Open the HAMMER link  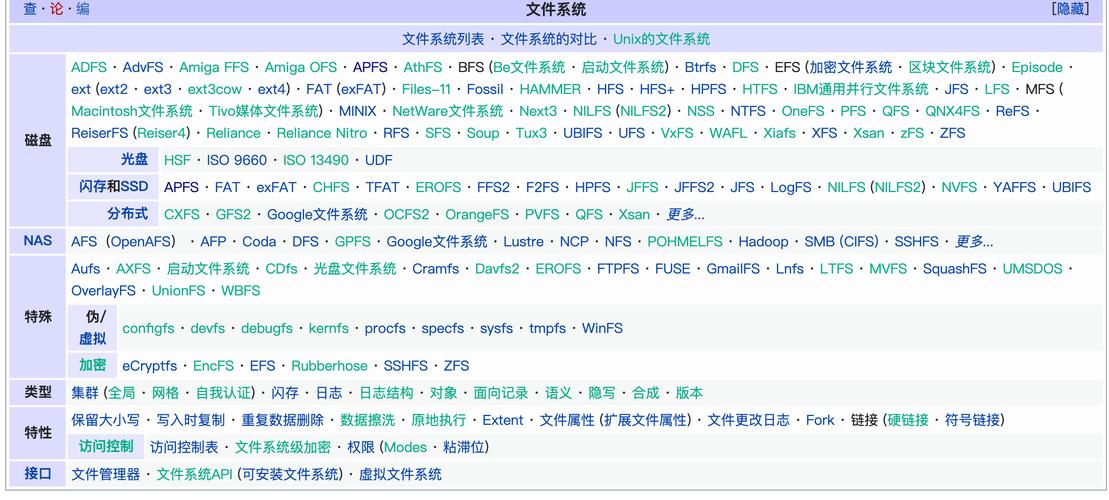[x=550, y=89]
